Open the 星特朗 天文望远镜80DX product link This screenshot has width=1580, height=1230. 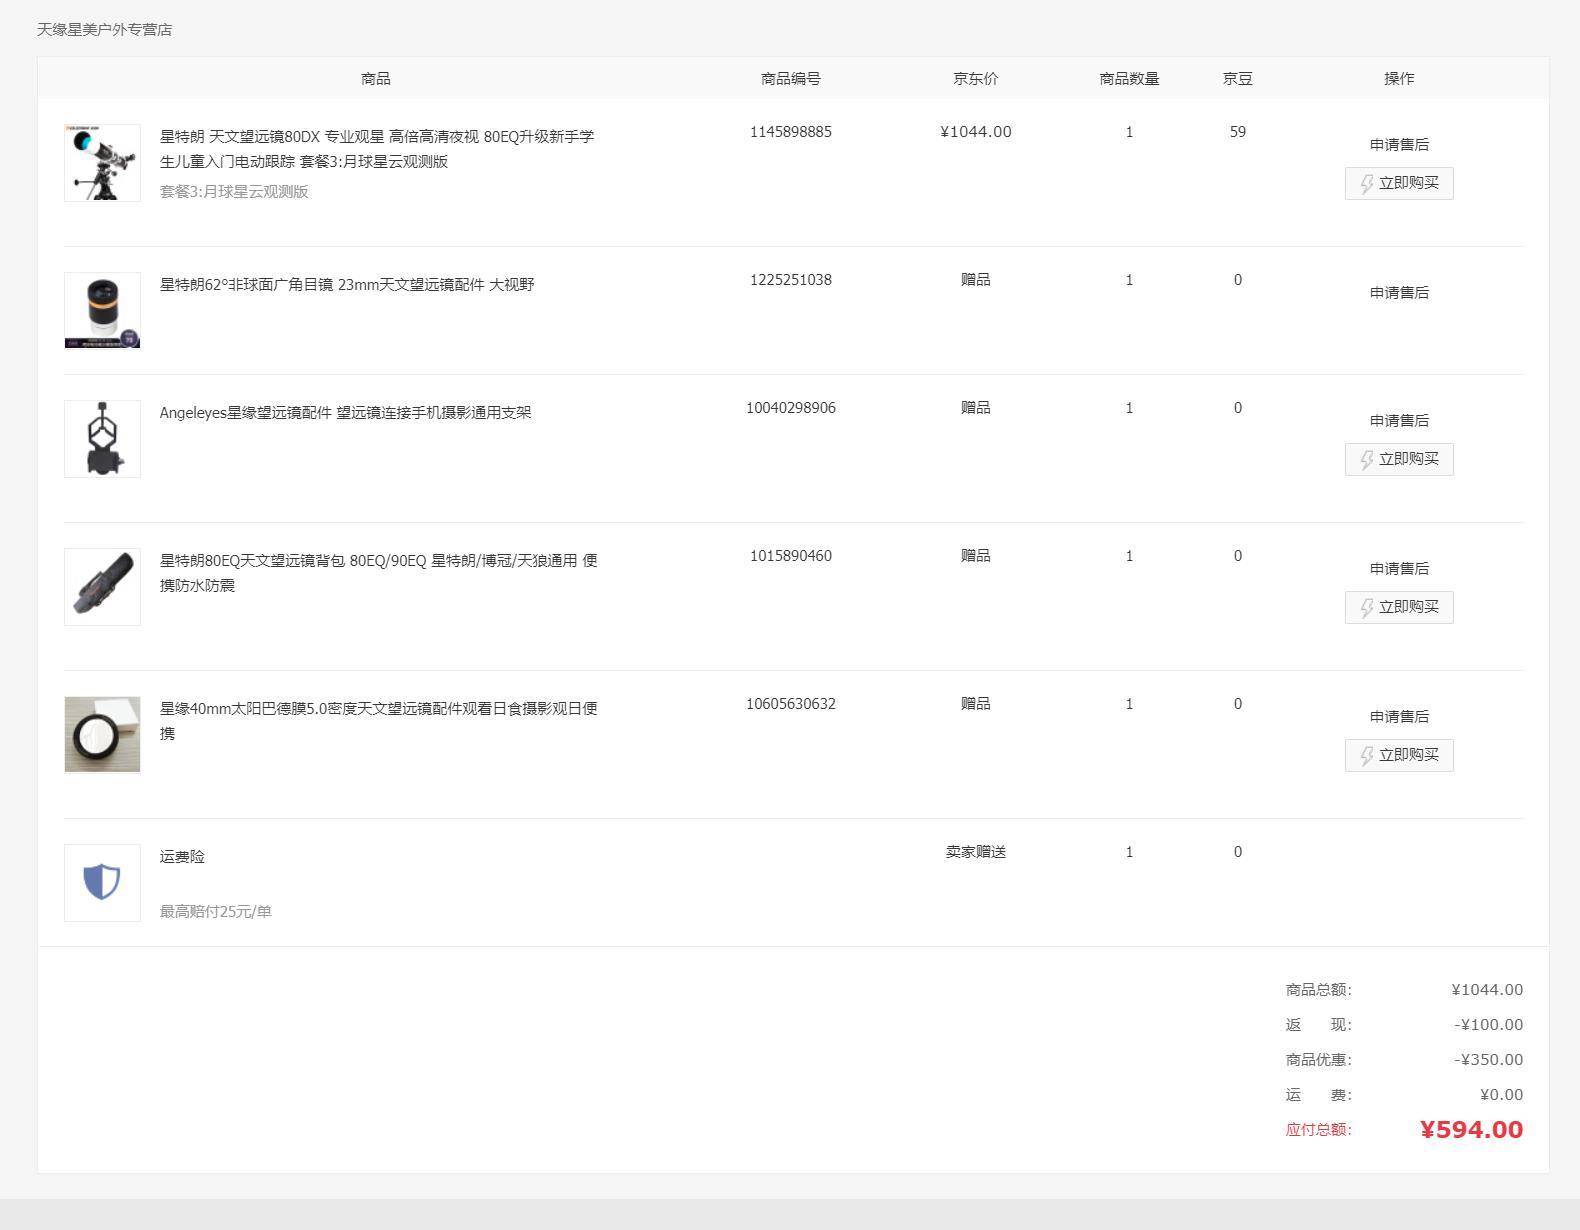tap(377, 149)
